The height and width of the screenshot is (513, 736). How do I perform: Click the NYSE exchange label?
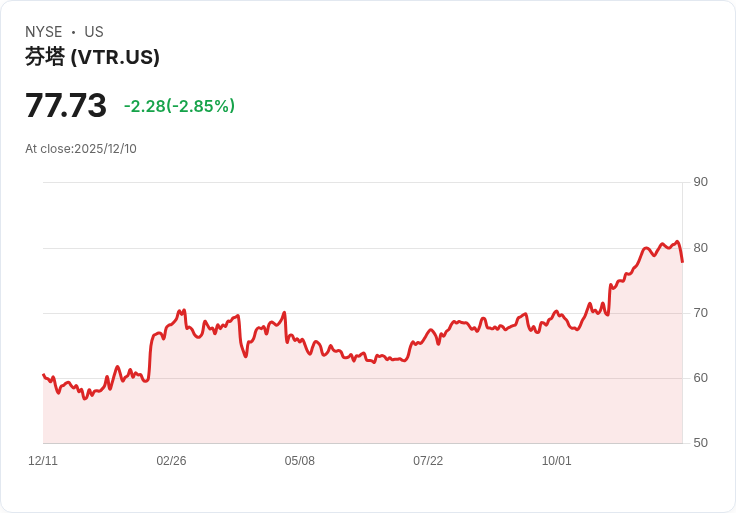point(44,32)
